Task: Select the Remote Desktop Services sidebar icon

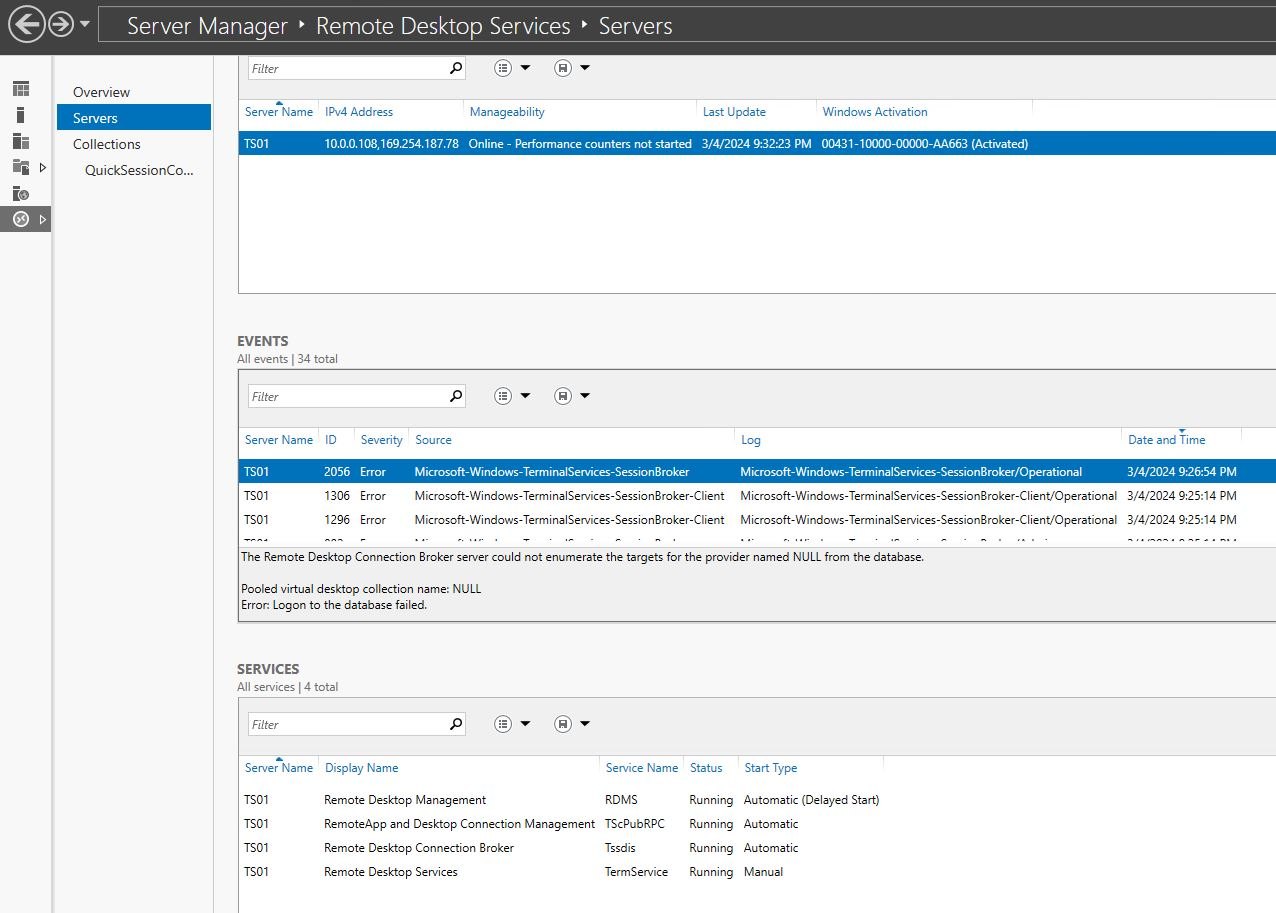Action: tap(21, 219)
